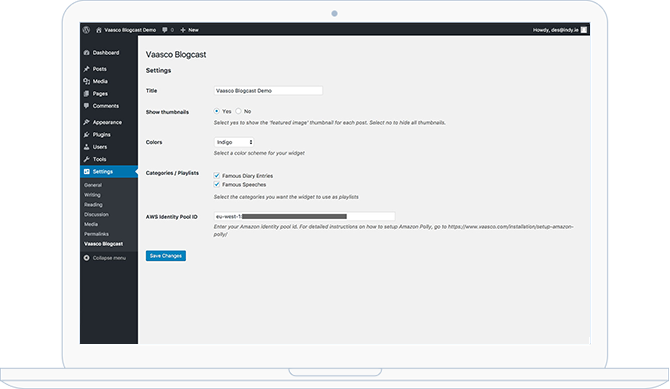The width and height of the screenshot is (670, 389).
Task: Click the Collapse menu link
Action: tap(109, 258)
